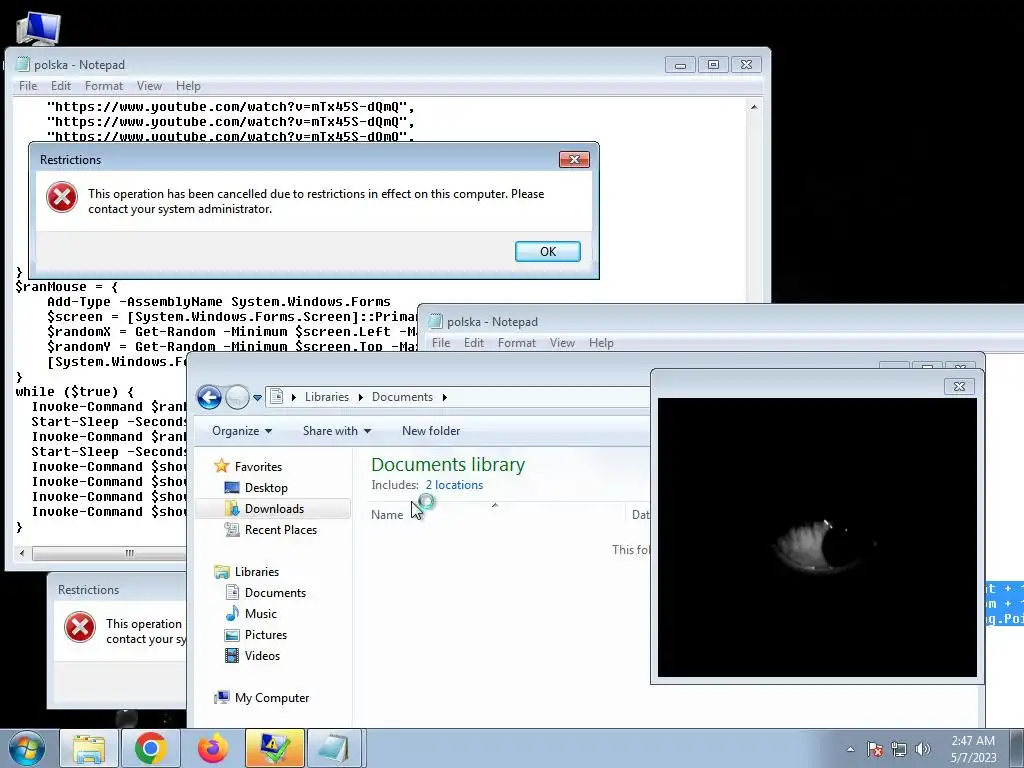Close the top Restrictions error dialog
1024x768 pixels.
click(x=574, y=159)
